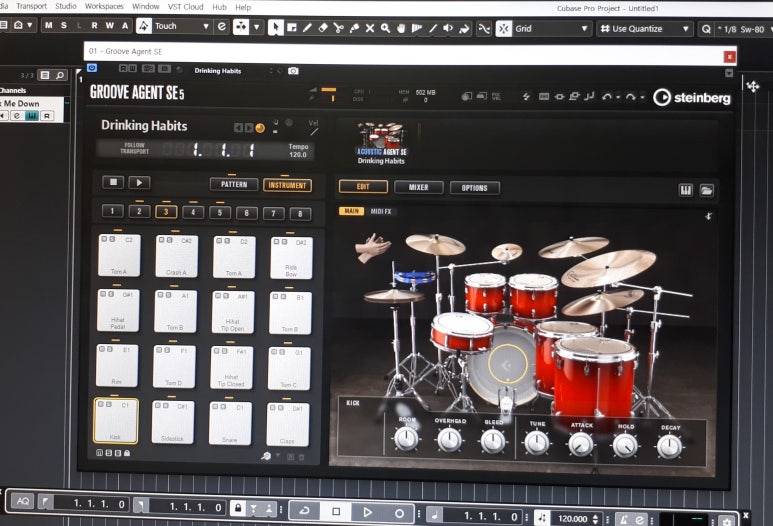The height and width of the screenshot is (526, 773).
Task: Open the Groove Agent redo history arrow dropdown
Action: pyautogui.click(x=642, y=97)
